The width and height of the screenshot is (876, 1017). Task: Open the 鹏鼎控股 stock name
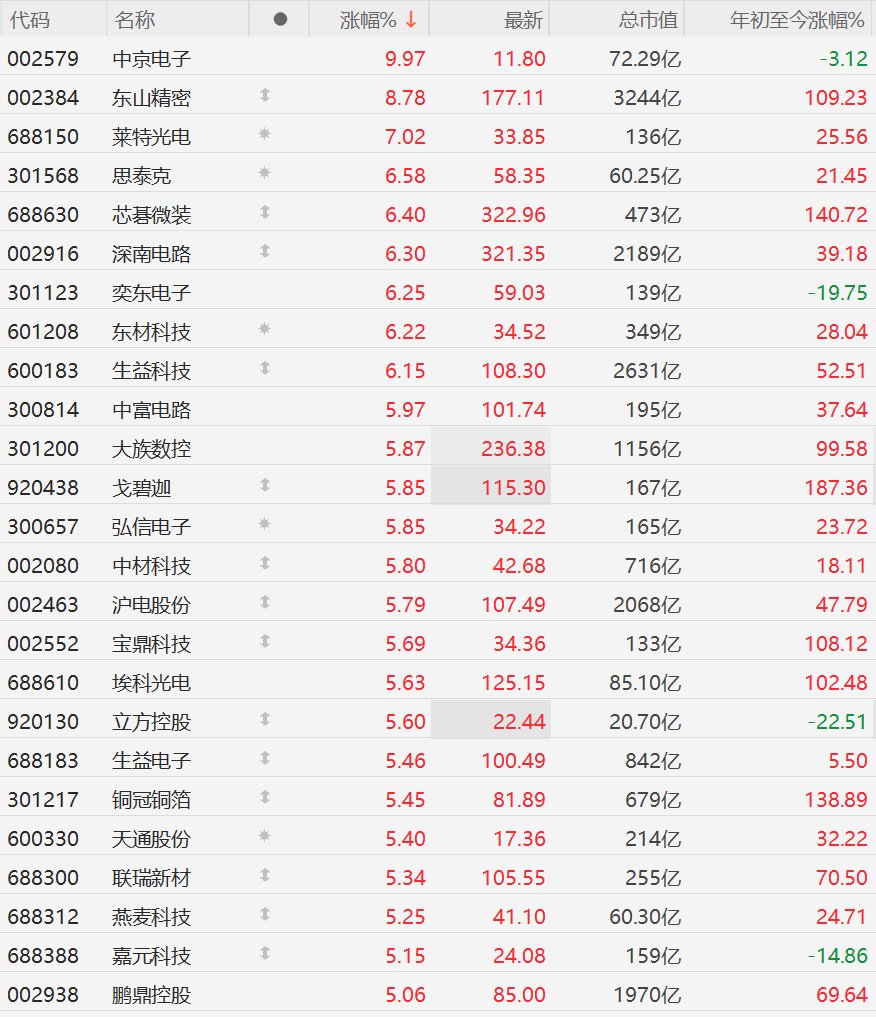[x=151, y=995]
